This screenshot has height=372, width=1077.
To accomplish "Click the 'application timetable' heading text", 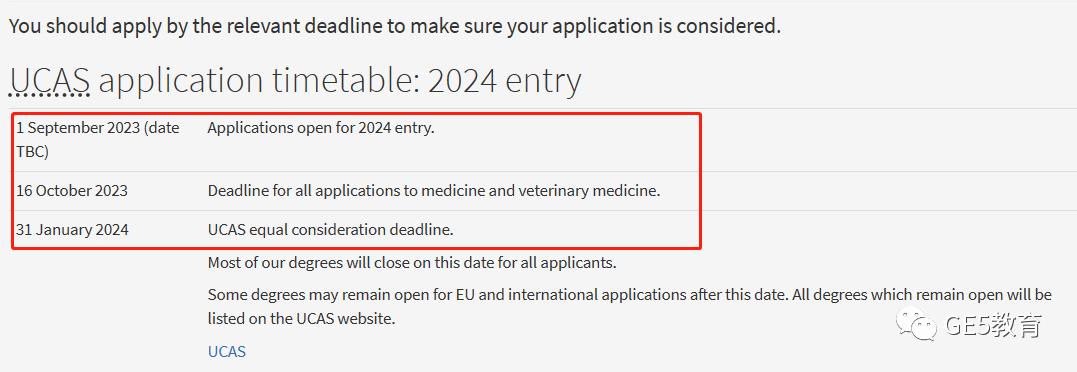I will (x=260, y=81).
